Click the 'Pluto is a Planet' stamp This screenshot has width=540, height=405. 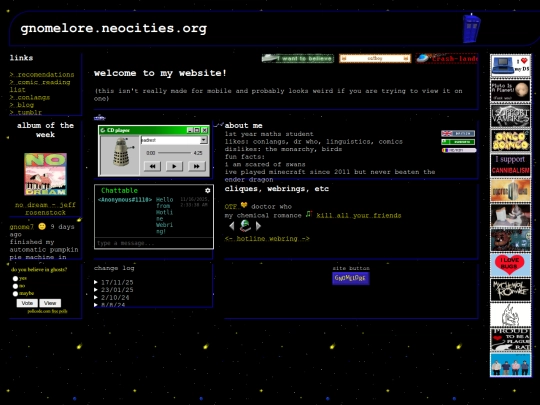pos(510,91)
